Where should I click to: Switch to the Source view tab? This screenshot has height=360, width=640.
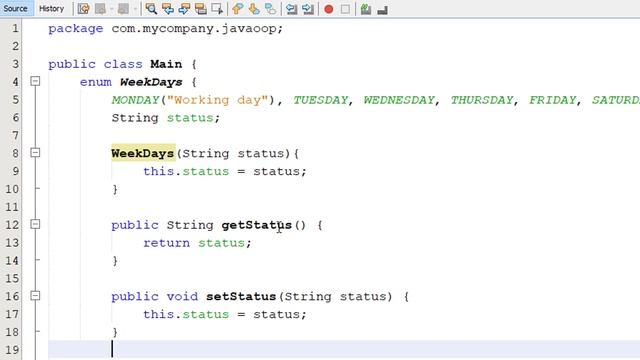point(16,9)
